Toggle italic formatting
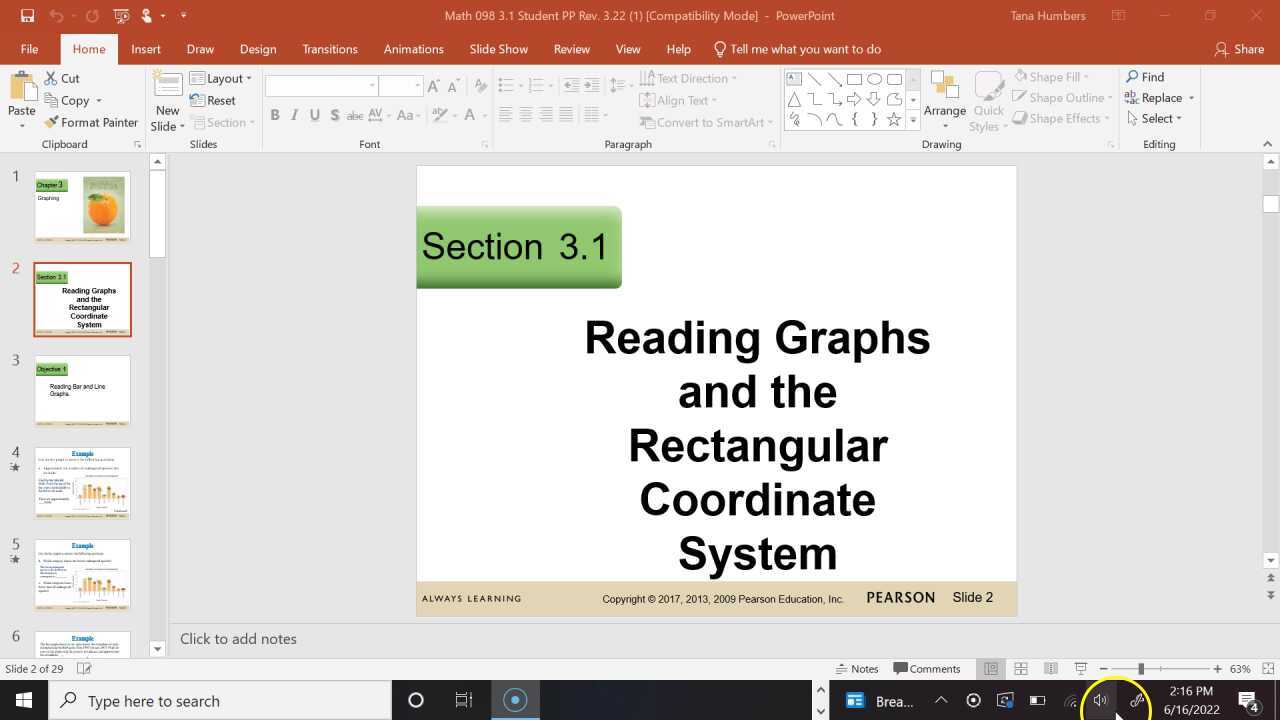 click(x=294, y=115)
